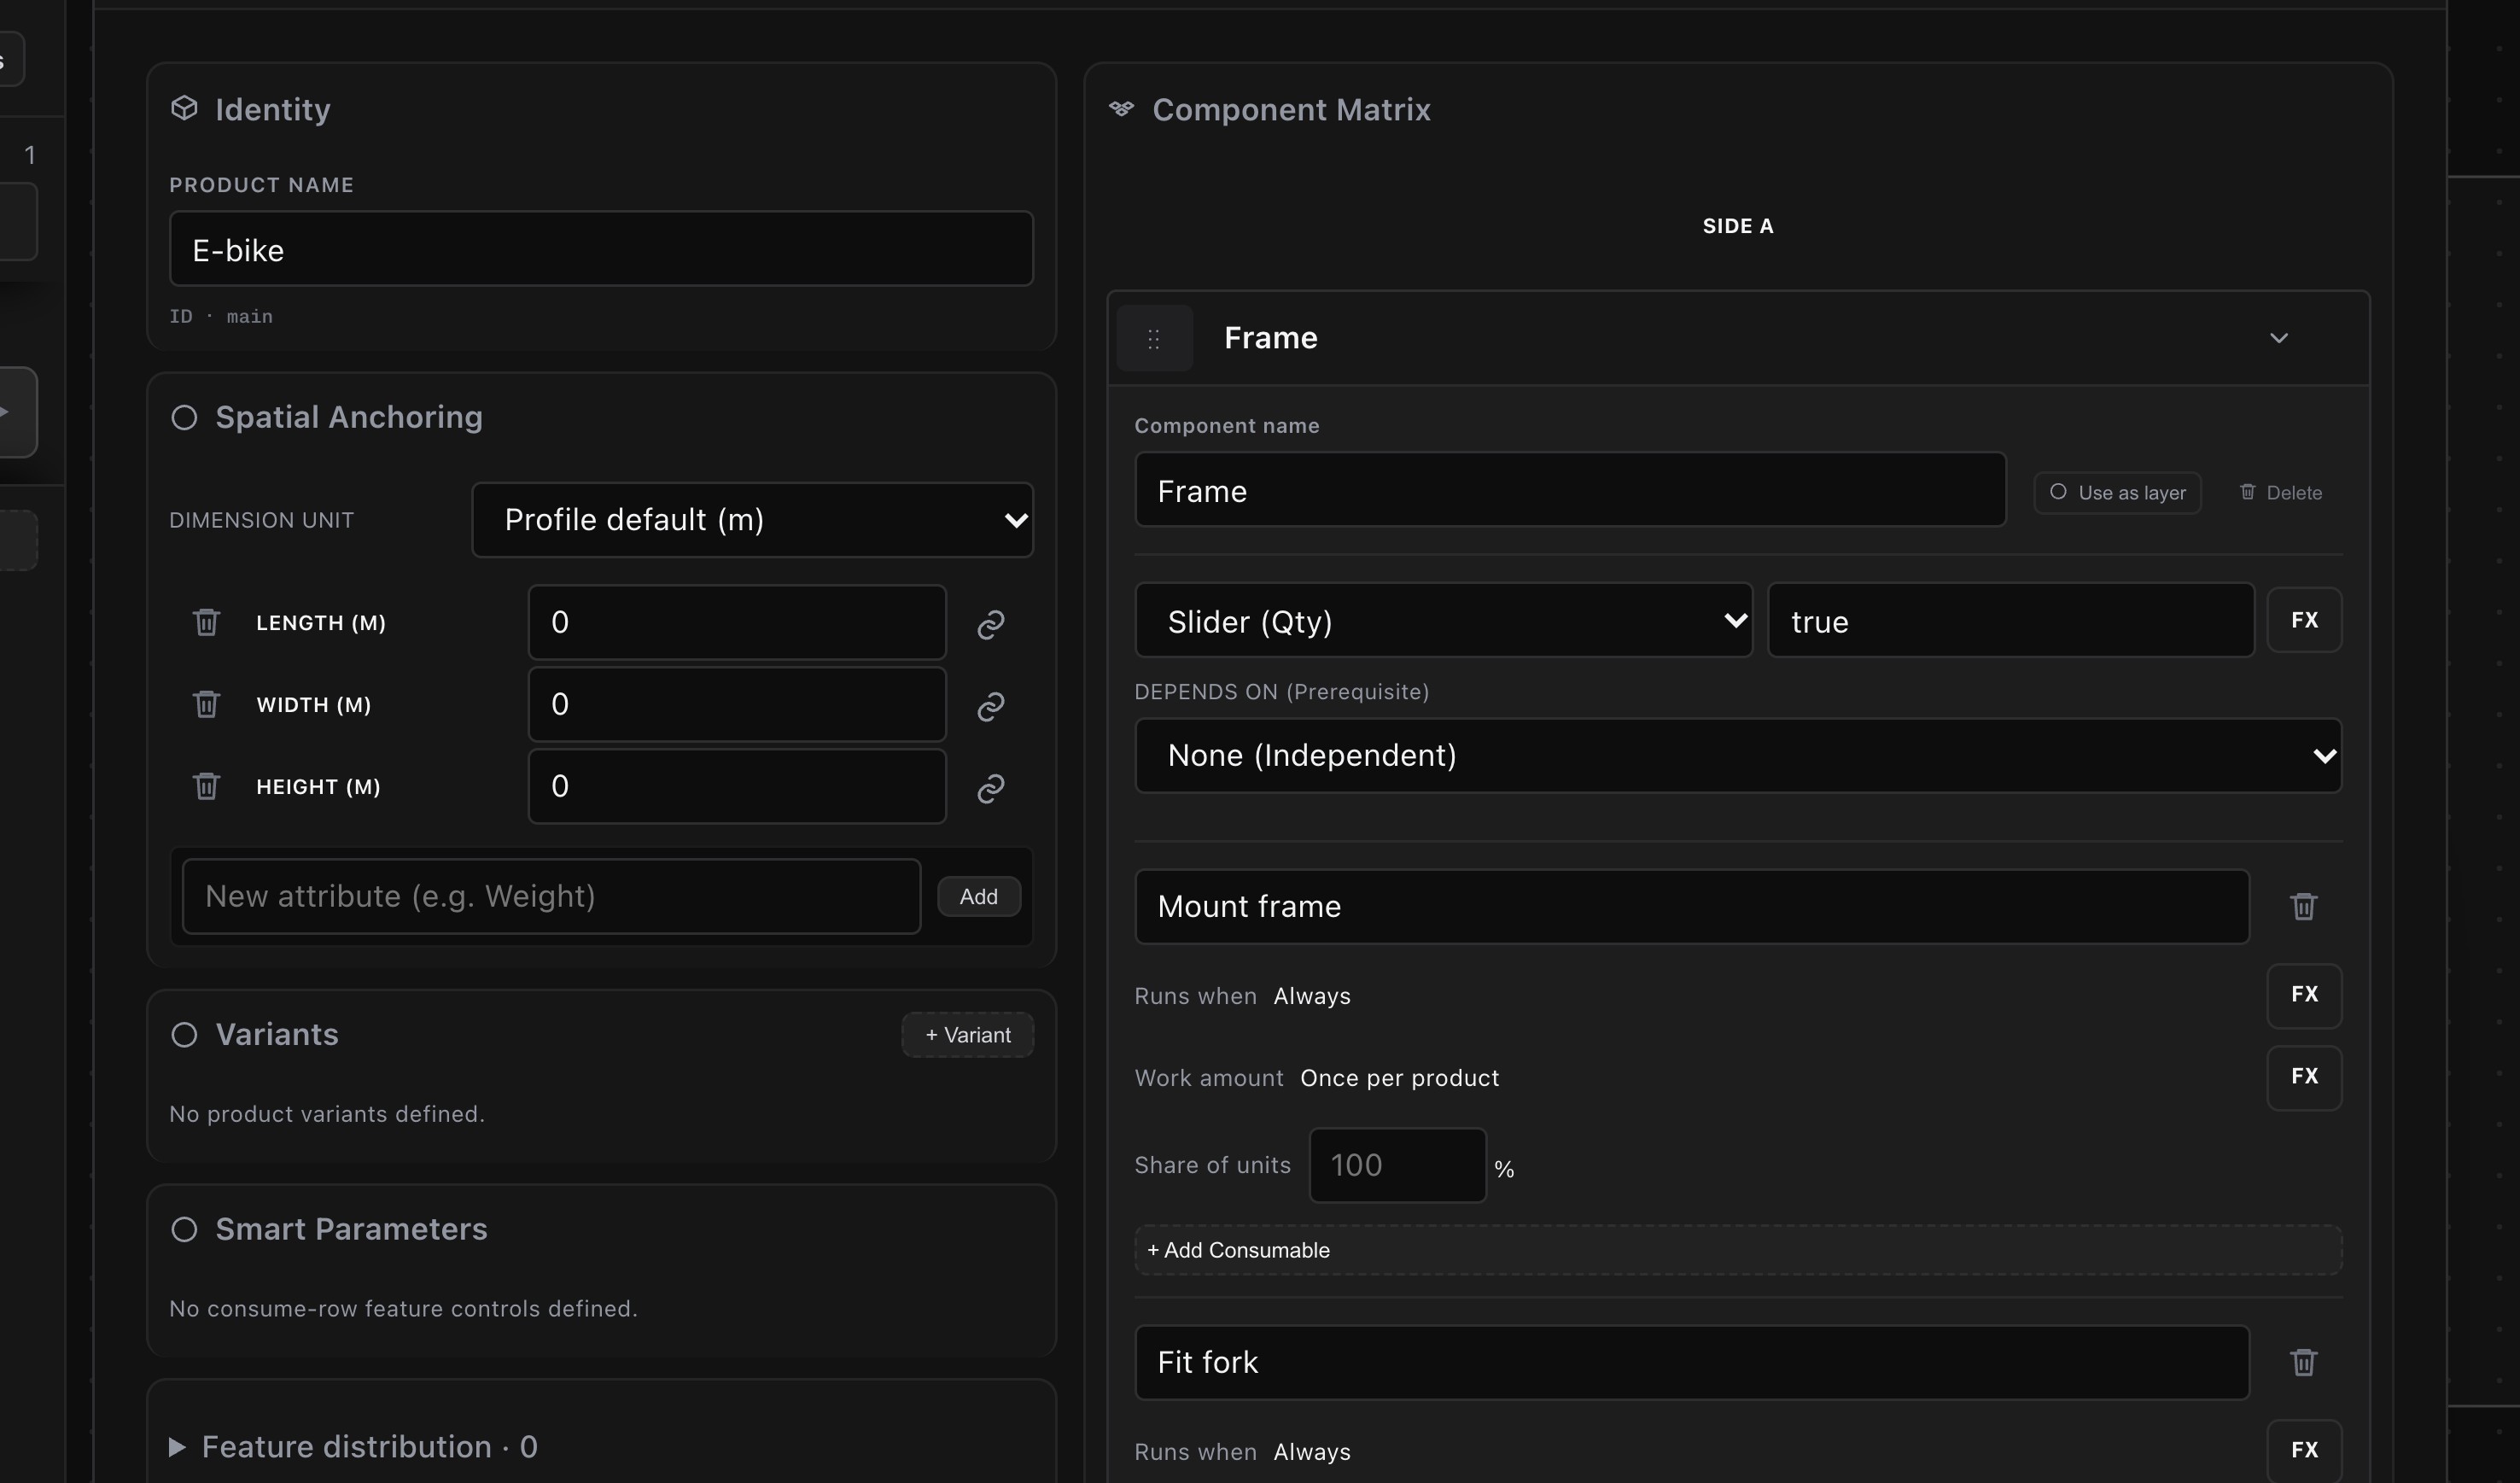Grab the Frame component drag handle
This screenshot has width=2520, height=1483.
click(1154, 338)
